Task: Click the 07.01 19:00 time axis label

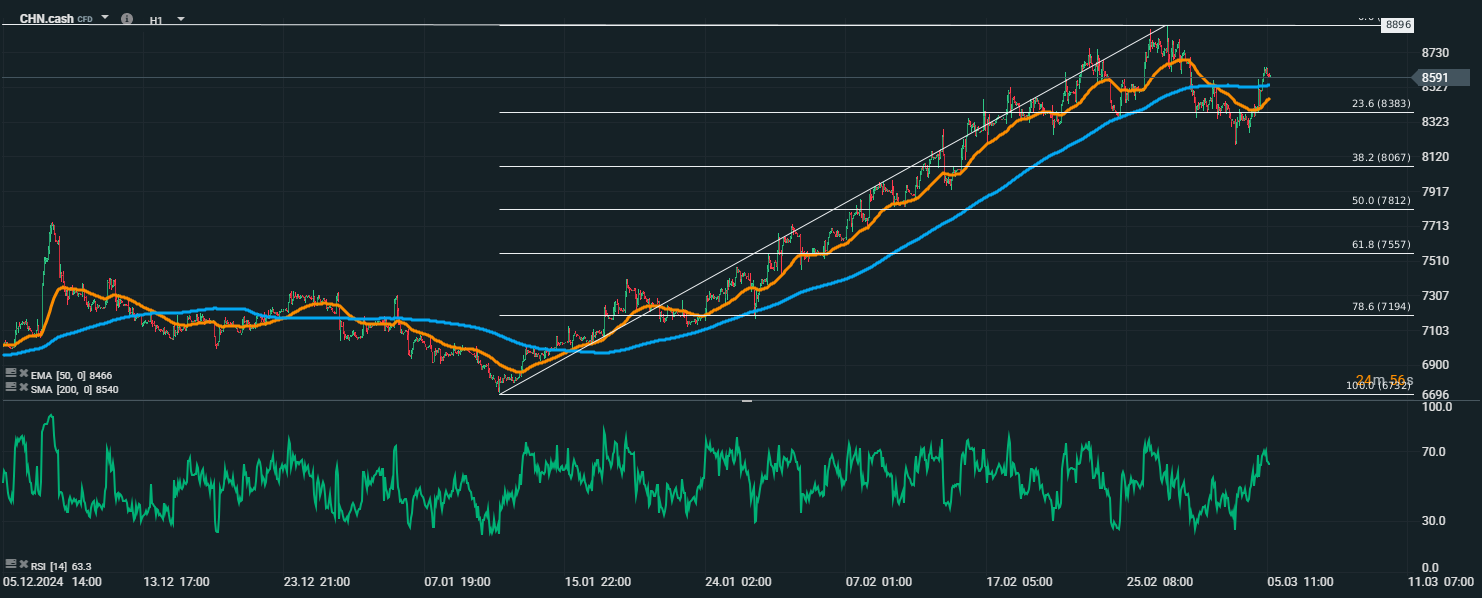Action: click(x=457, y=581)
